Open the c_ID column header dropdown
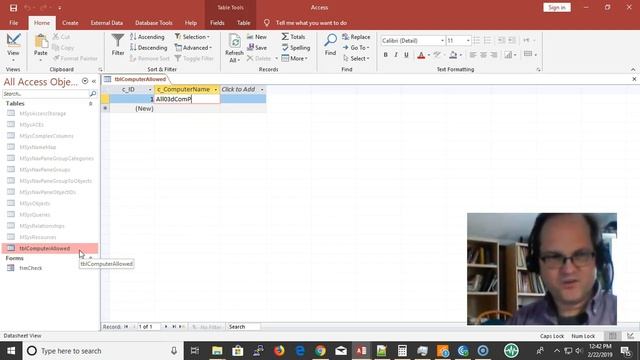Screen dimensions: 640x360 150,89
